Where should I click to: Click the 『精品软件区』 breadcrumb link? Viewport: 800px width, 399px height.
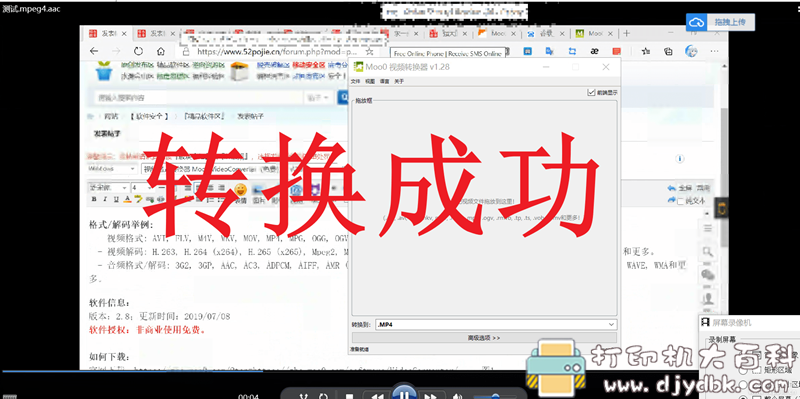pyautogui.click(x=204, y=116)
